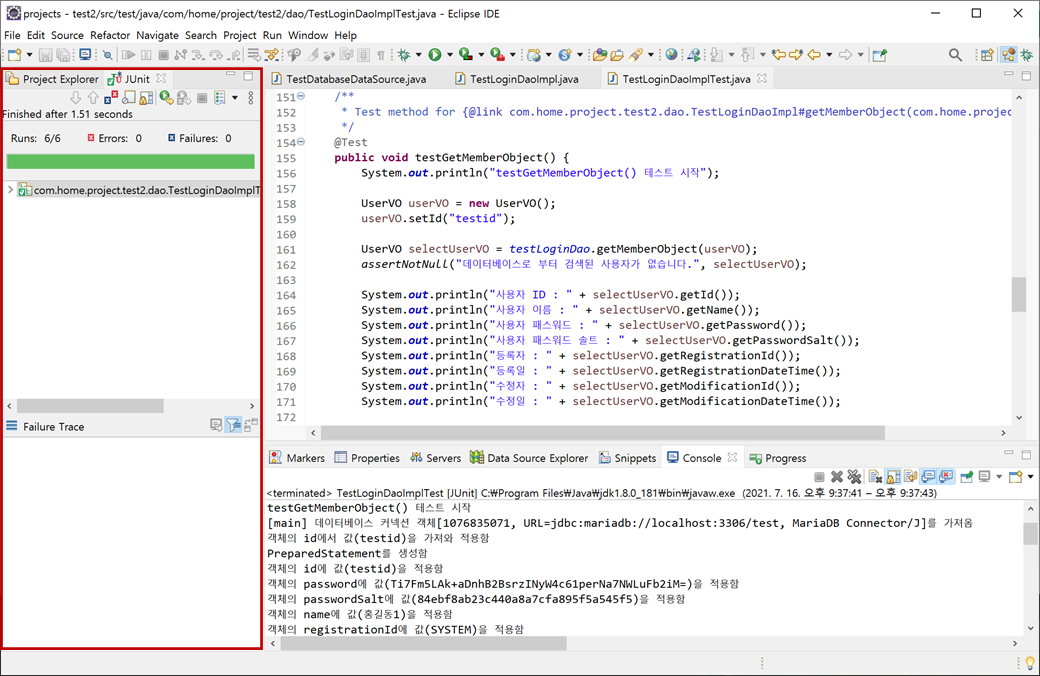Image resolution: width=1040 pixels, height=676 pixels.
Task: Open the Source menu
Action: click(67, 35)
